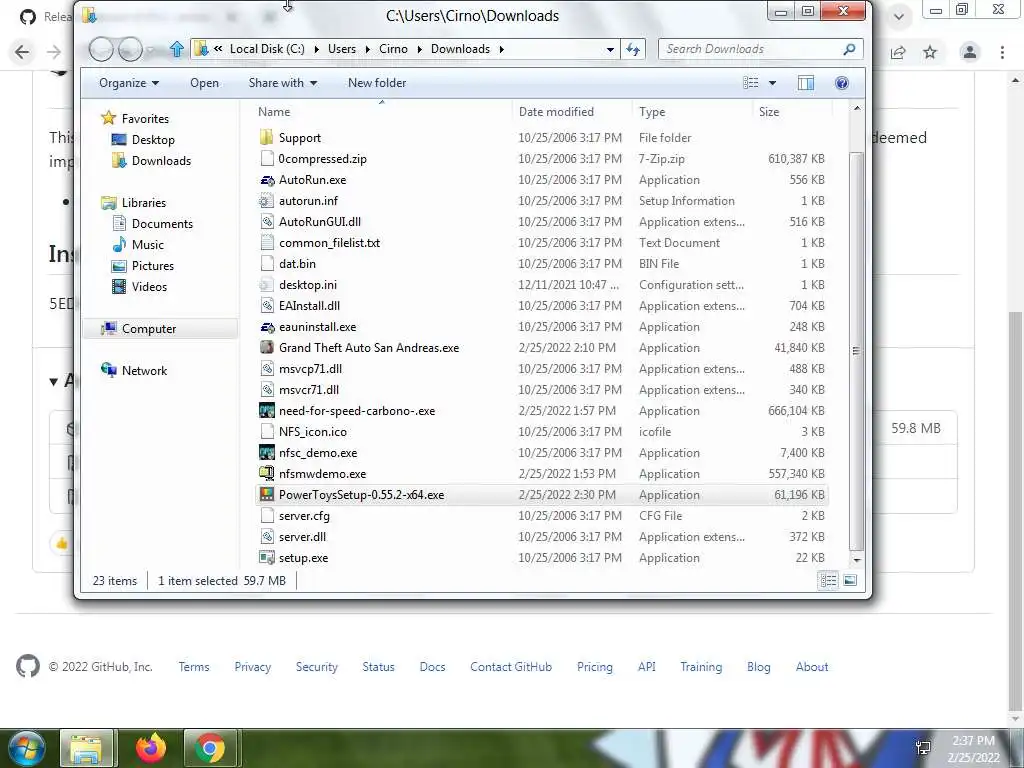Click the Change your view icon
The height and width of the screenshot is (768, 1024).
pos(751,83)
